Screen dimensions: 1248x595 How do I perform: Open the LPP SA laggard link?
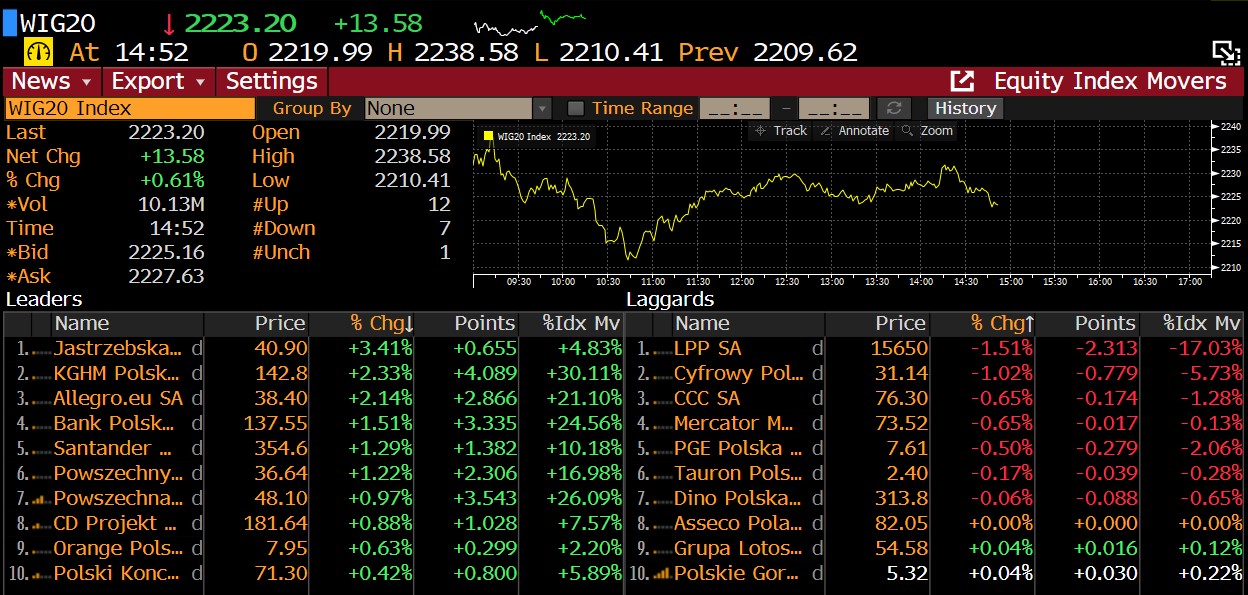708,349
